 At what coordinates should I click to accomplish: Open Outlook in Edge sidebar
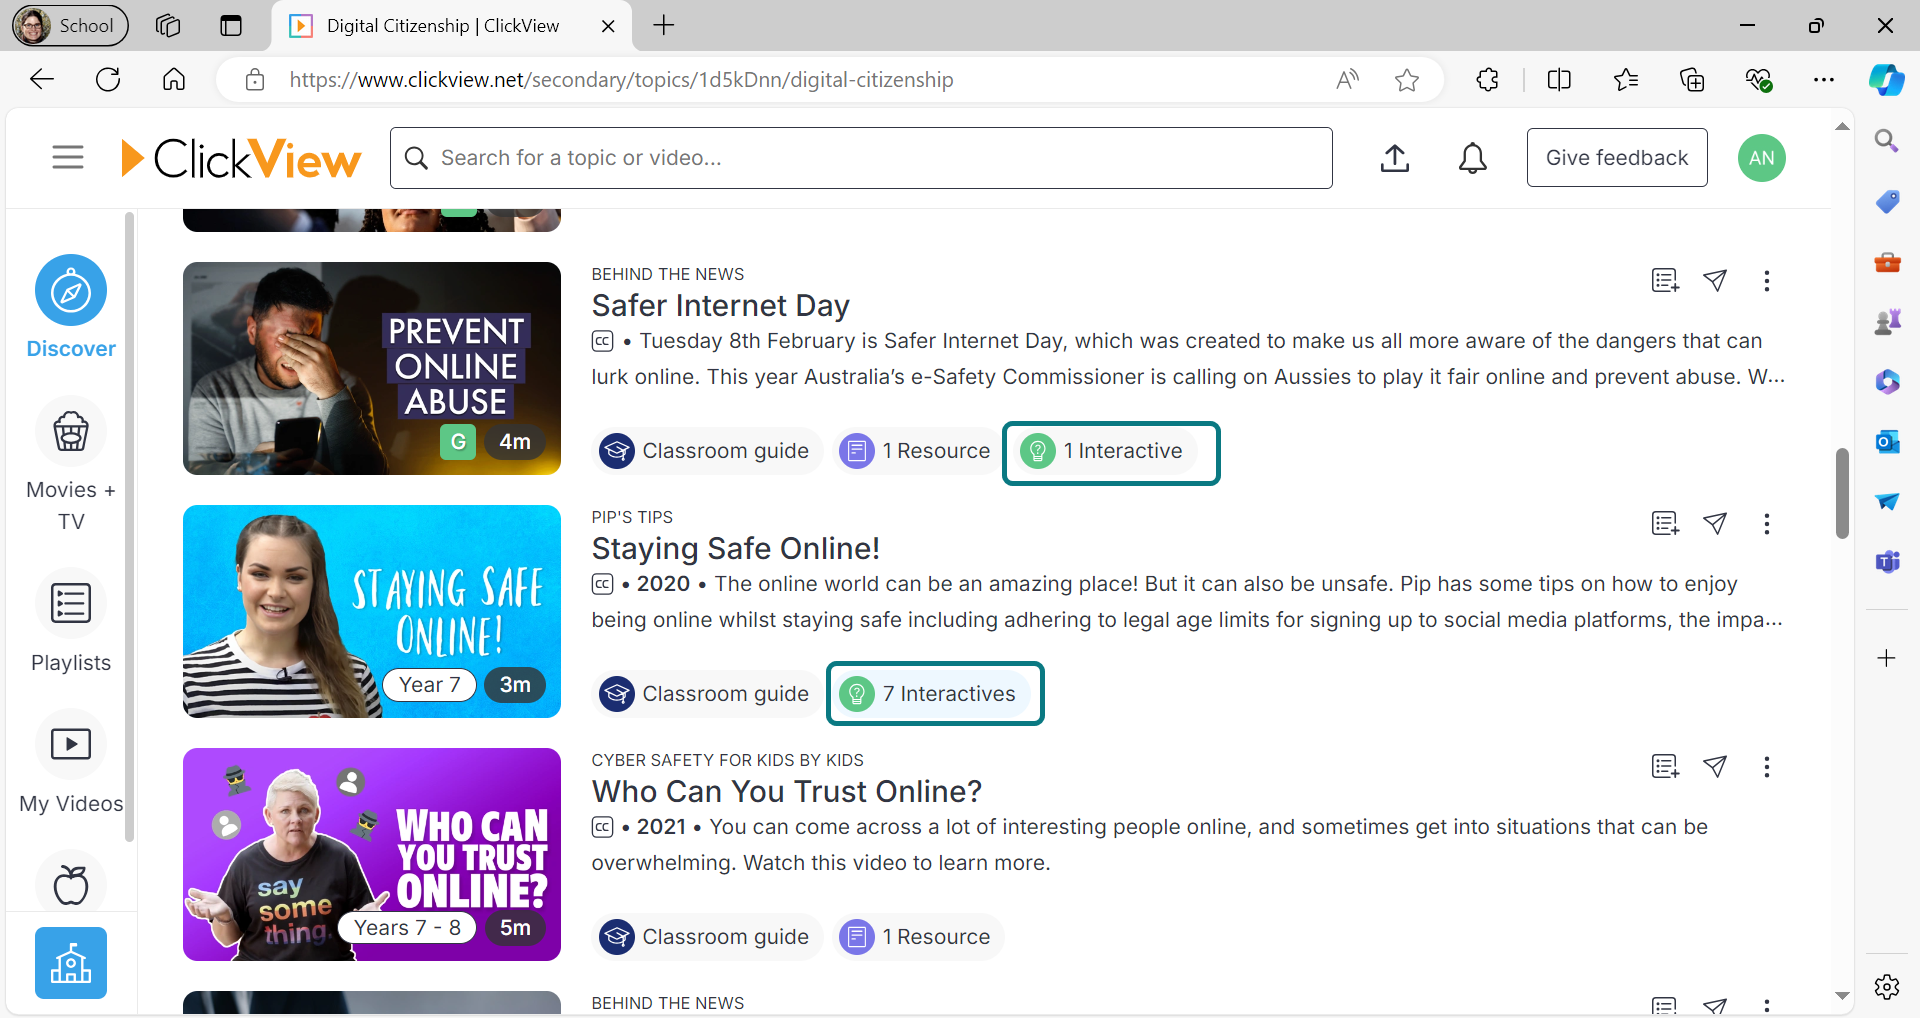(x=1887, y=441)
